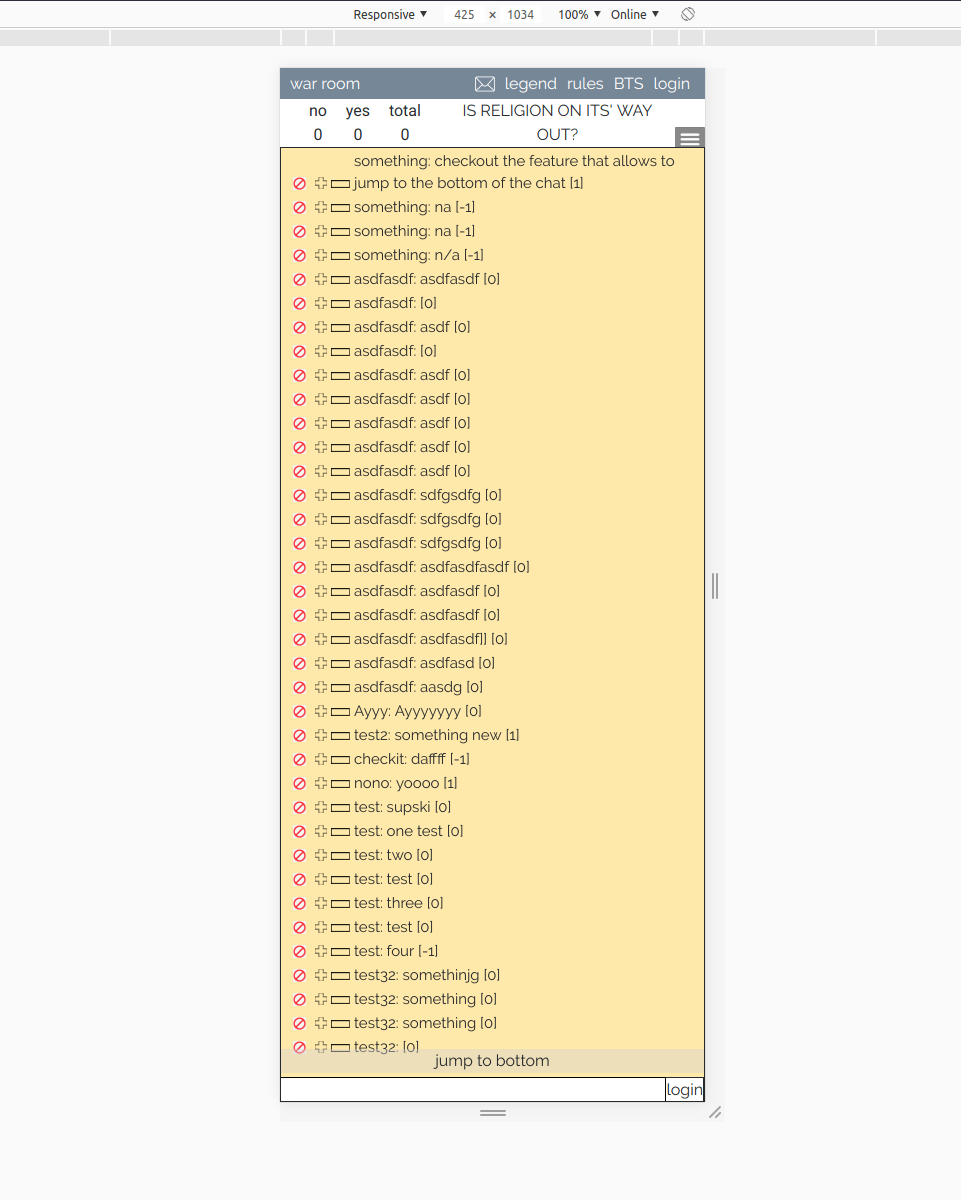Minus icon on 'test32: somethinjg' row
The image size is (961, 1200).
tap(340, 976)
